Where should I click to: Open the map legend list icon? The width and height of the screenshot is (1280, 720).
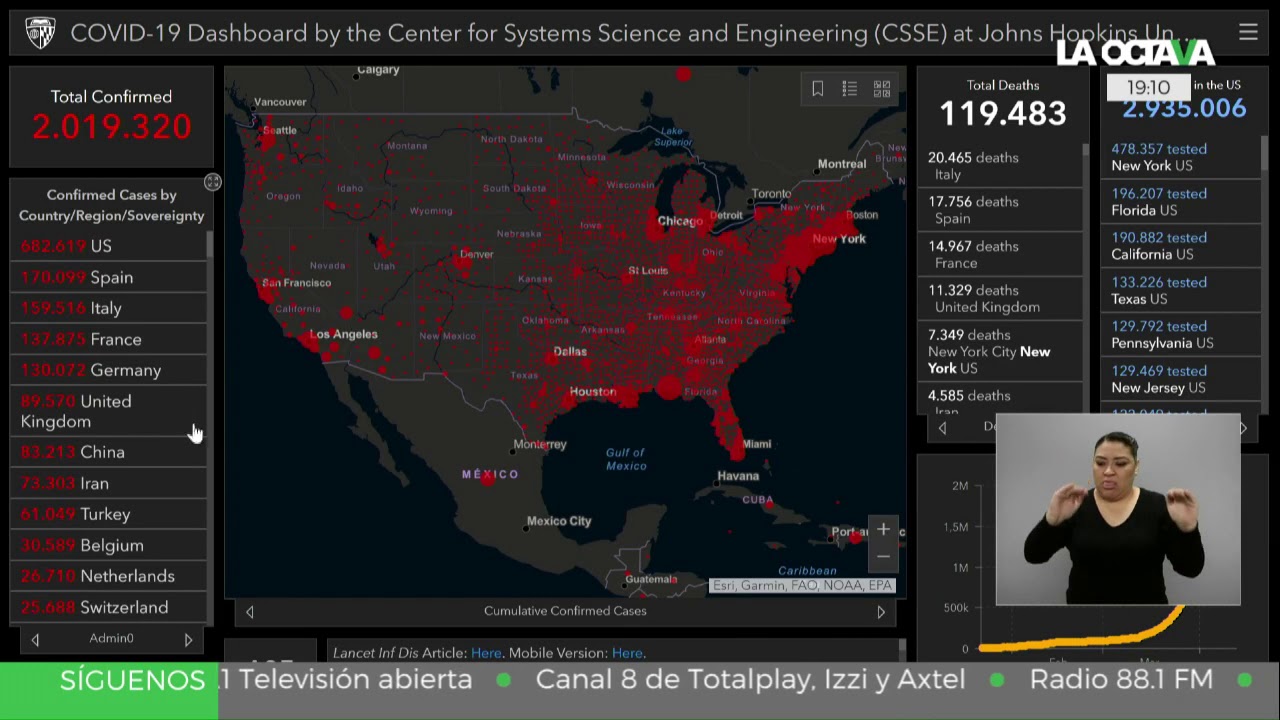849,89
